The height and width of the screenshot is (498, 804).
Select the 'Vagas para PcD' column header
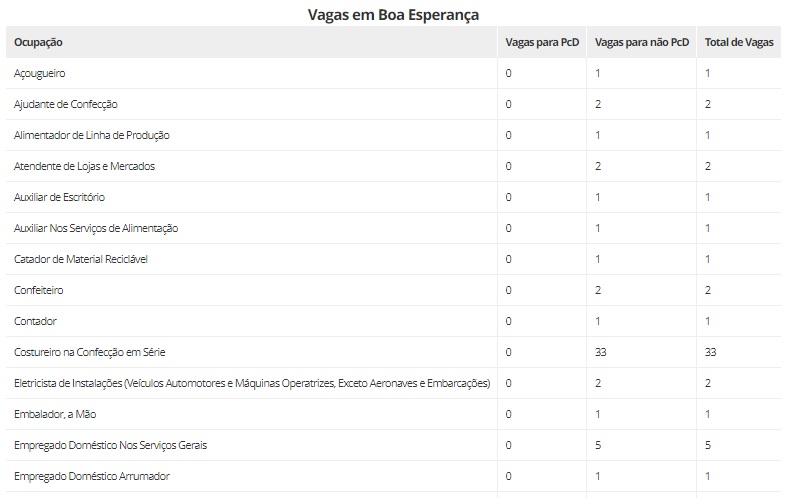click(542, 43)
